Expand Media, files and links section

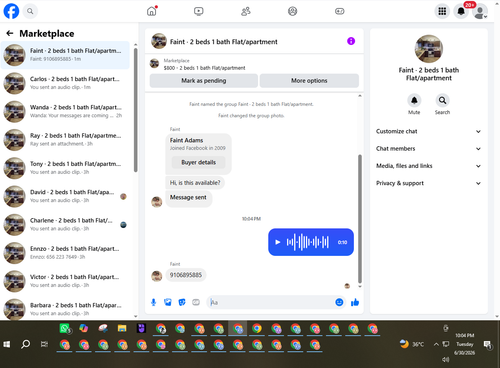[429, 166]
